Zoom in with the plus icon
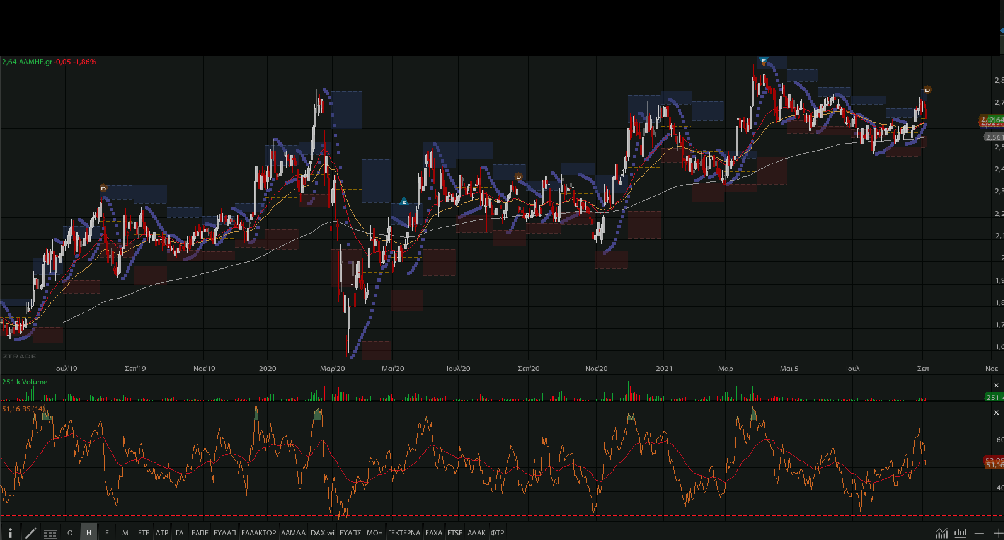 tap(996, 532)
